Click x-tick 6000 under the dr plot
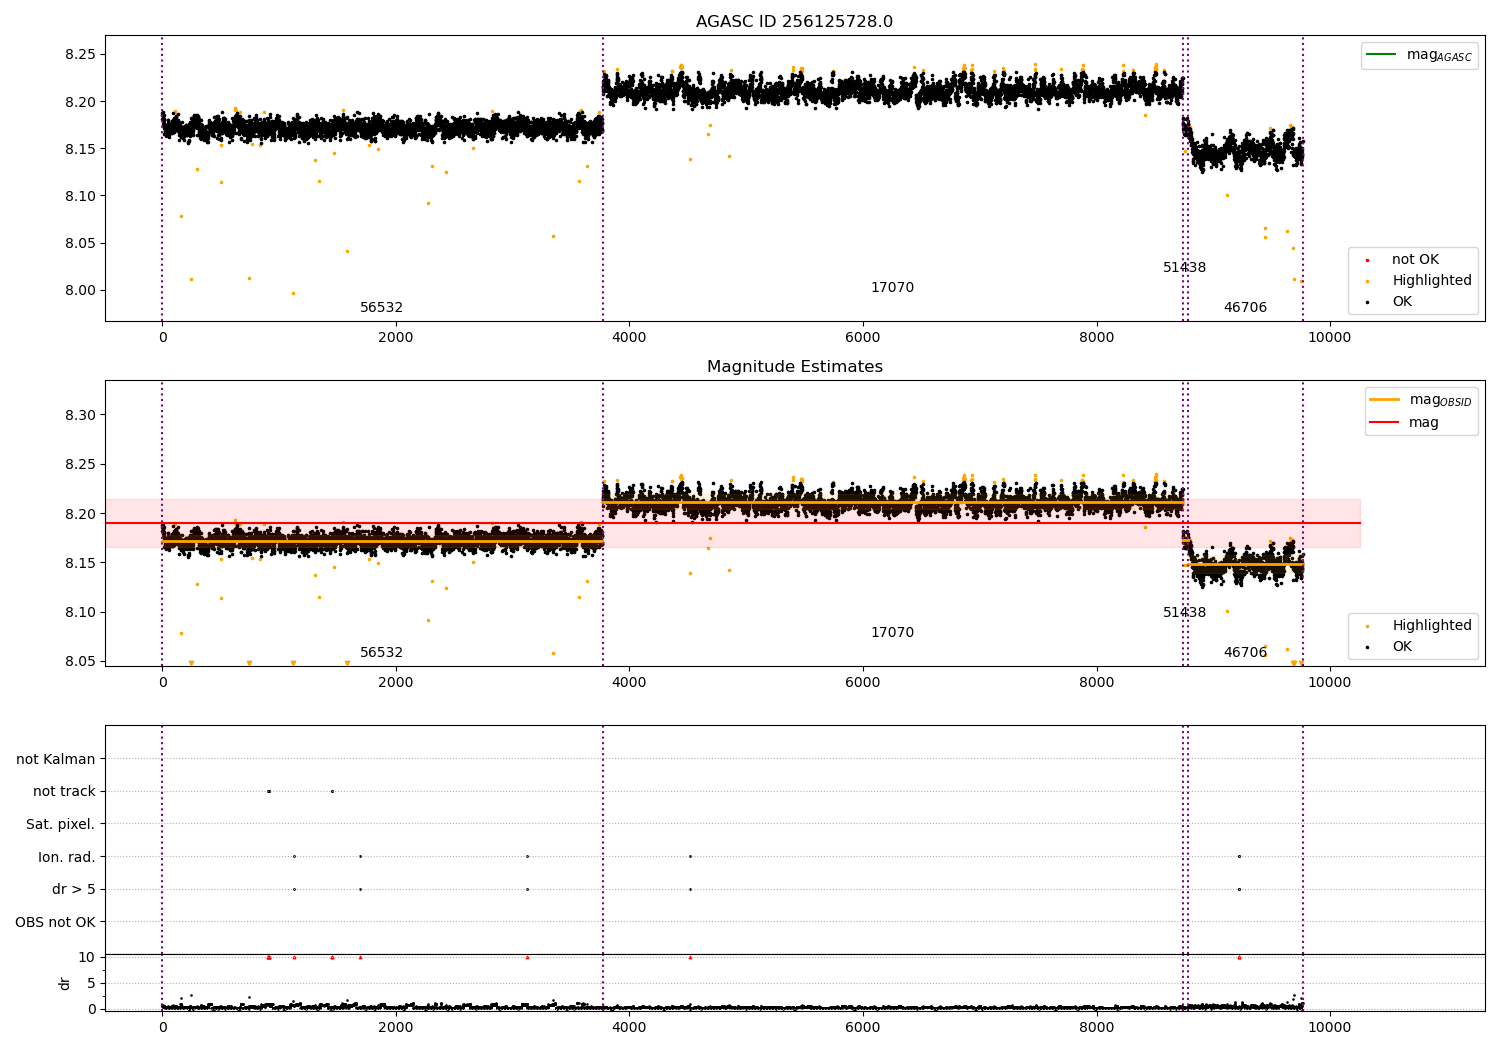1500x1050 pixels. point(863,1027)
